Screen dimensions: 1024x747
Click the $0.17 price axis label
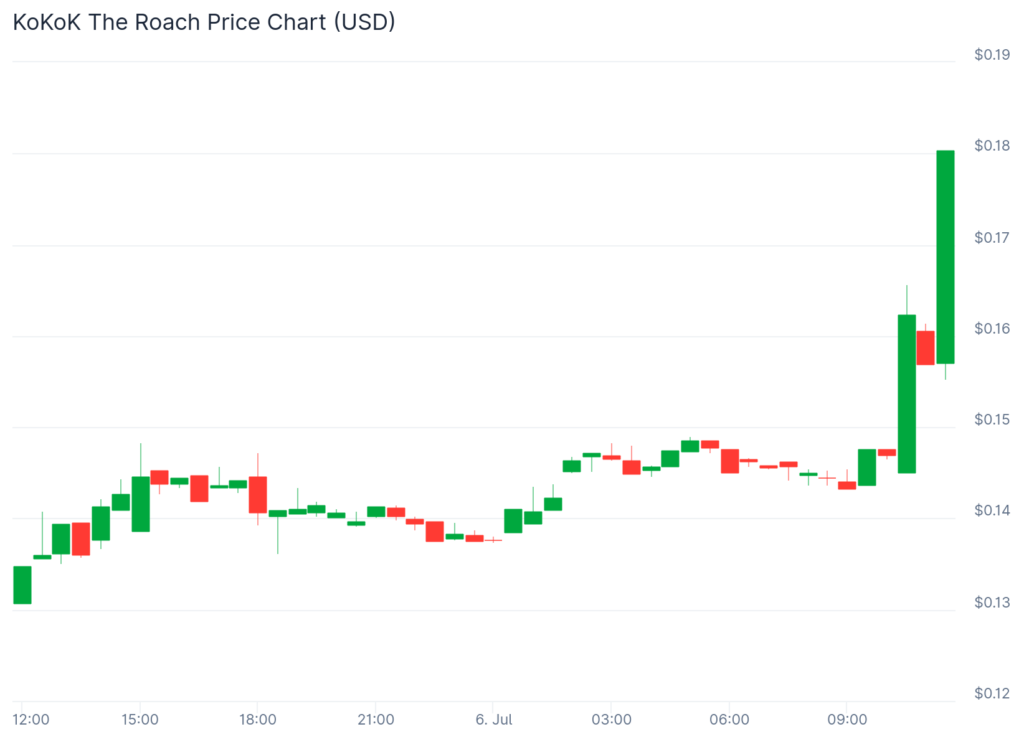point(991,238)
